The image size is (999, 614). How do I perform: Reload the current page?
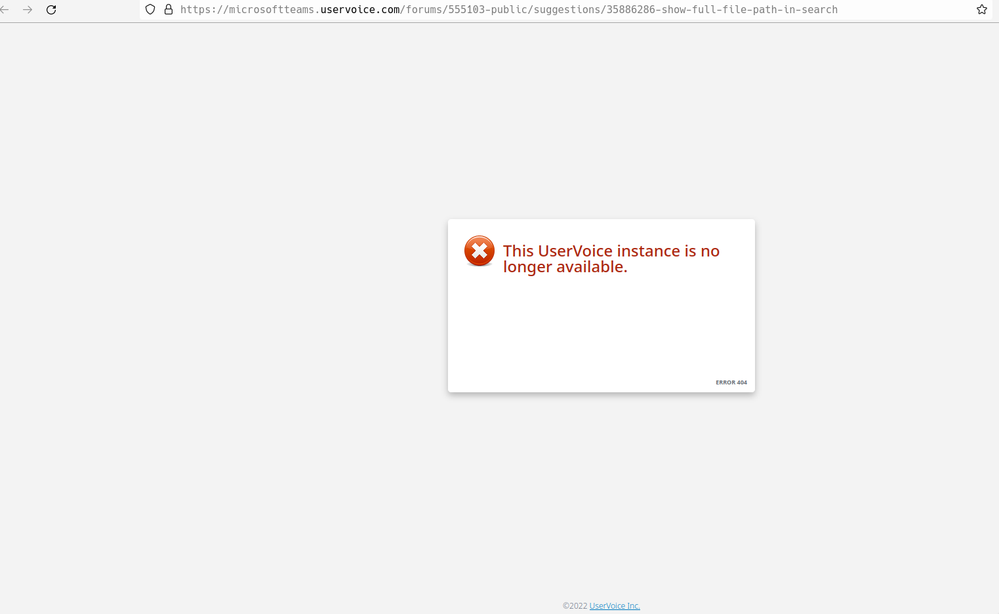click(51, 10)
